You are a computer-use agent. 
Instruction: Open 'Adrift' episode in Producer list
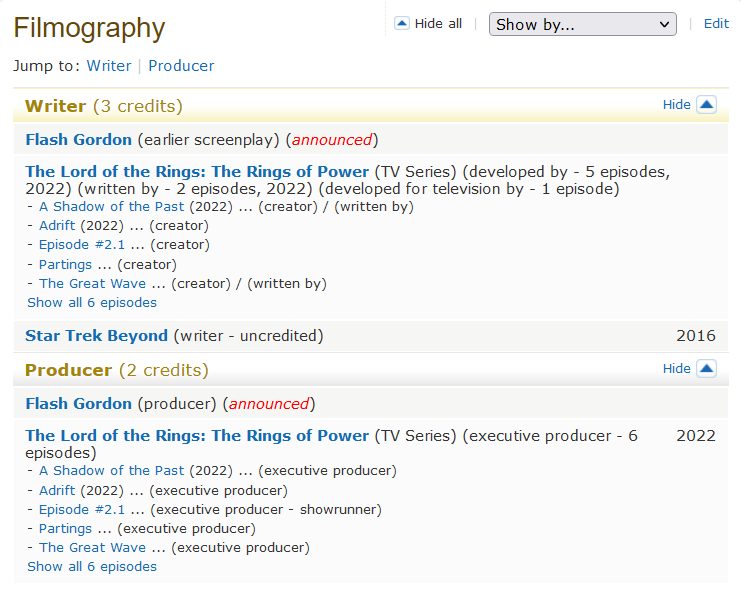point(57,490)
